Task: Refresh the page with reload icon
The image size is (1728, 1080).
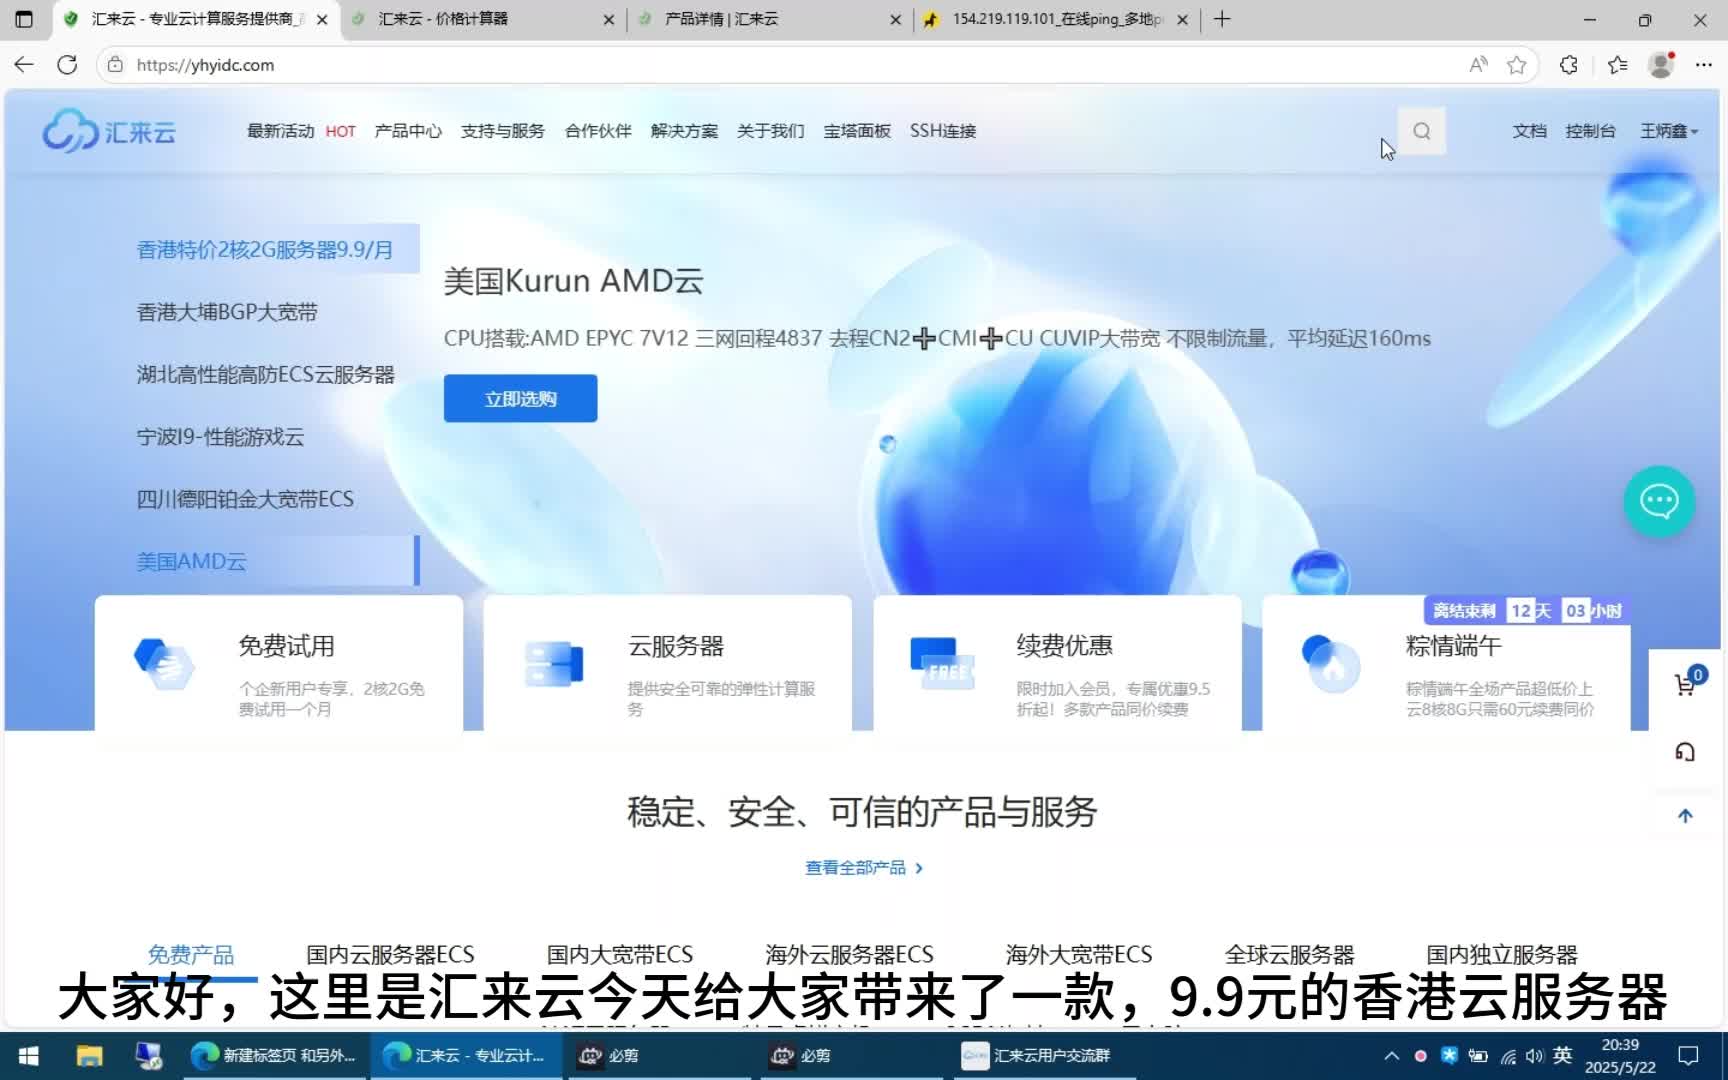Action: click(67, 65)
